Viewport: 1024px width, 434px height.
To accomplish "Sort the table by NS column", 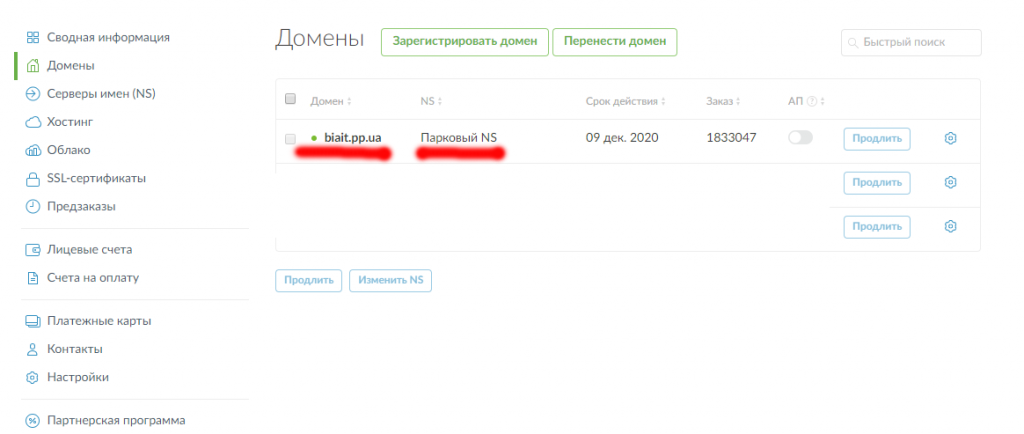I will click(x=431, y=101).
